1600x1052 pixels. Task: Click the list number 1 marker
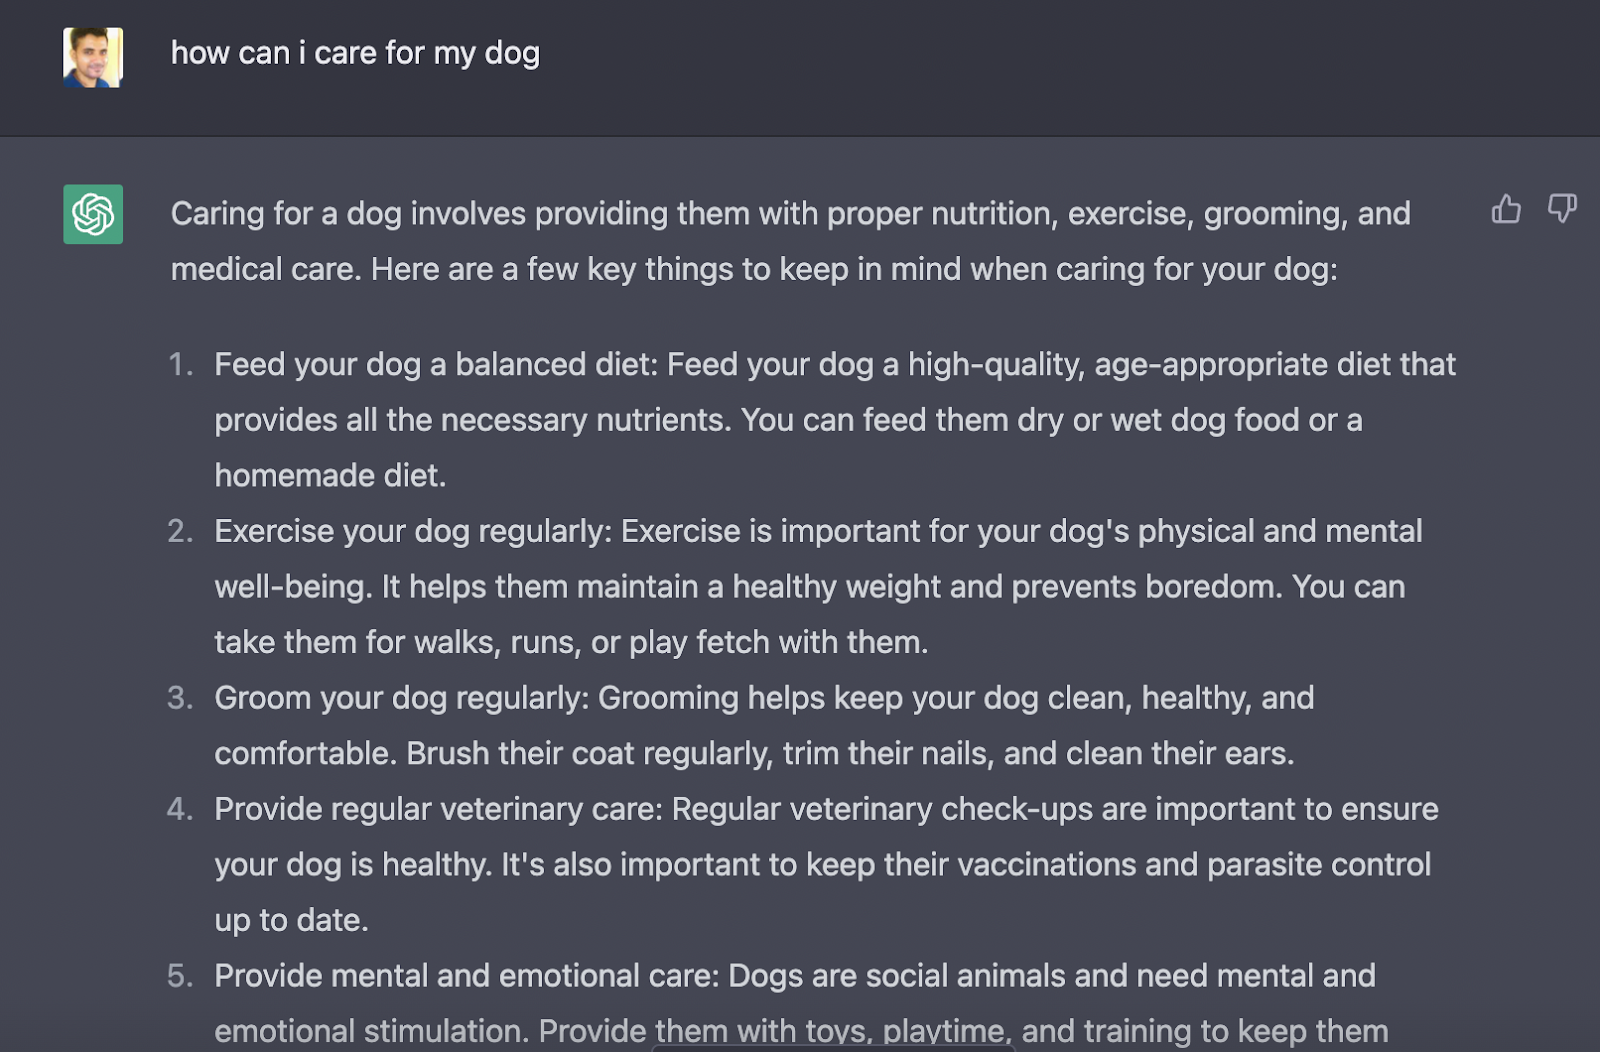(180, 365)
